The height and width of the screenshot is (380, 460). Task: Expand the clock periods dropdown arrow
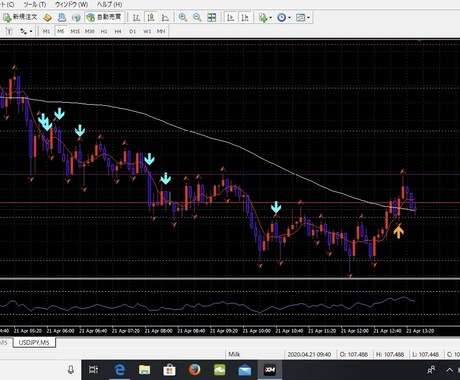coord(289,17)
